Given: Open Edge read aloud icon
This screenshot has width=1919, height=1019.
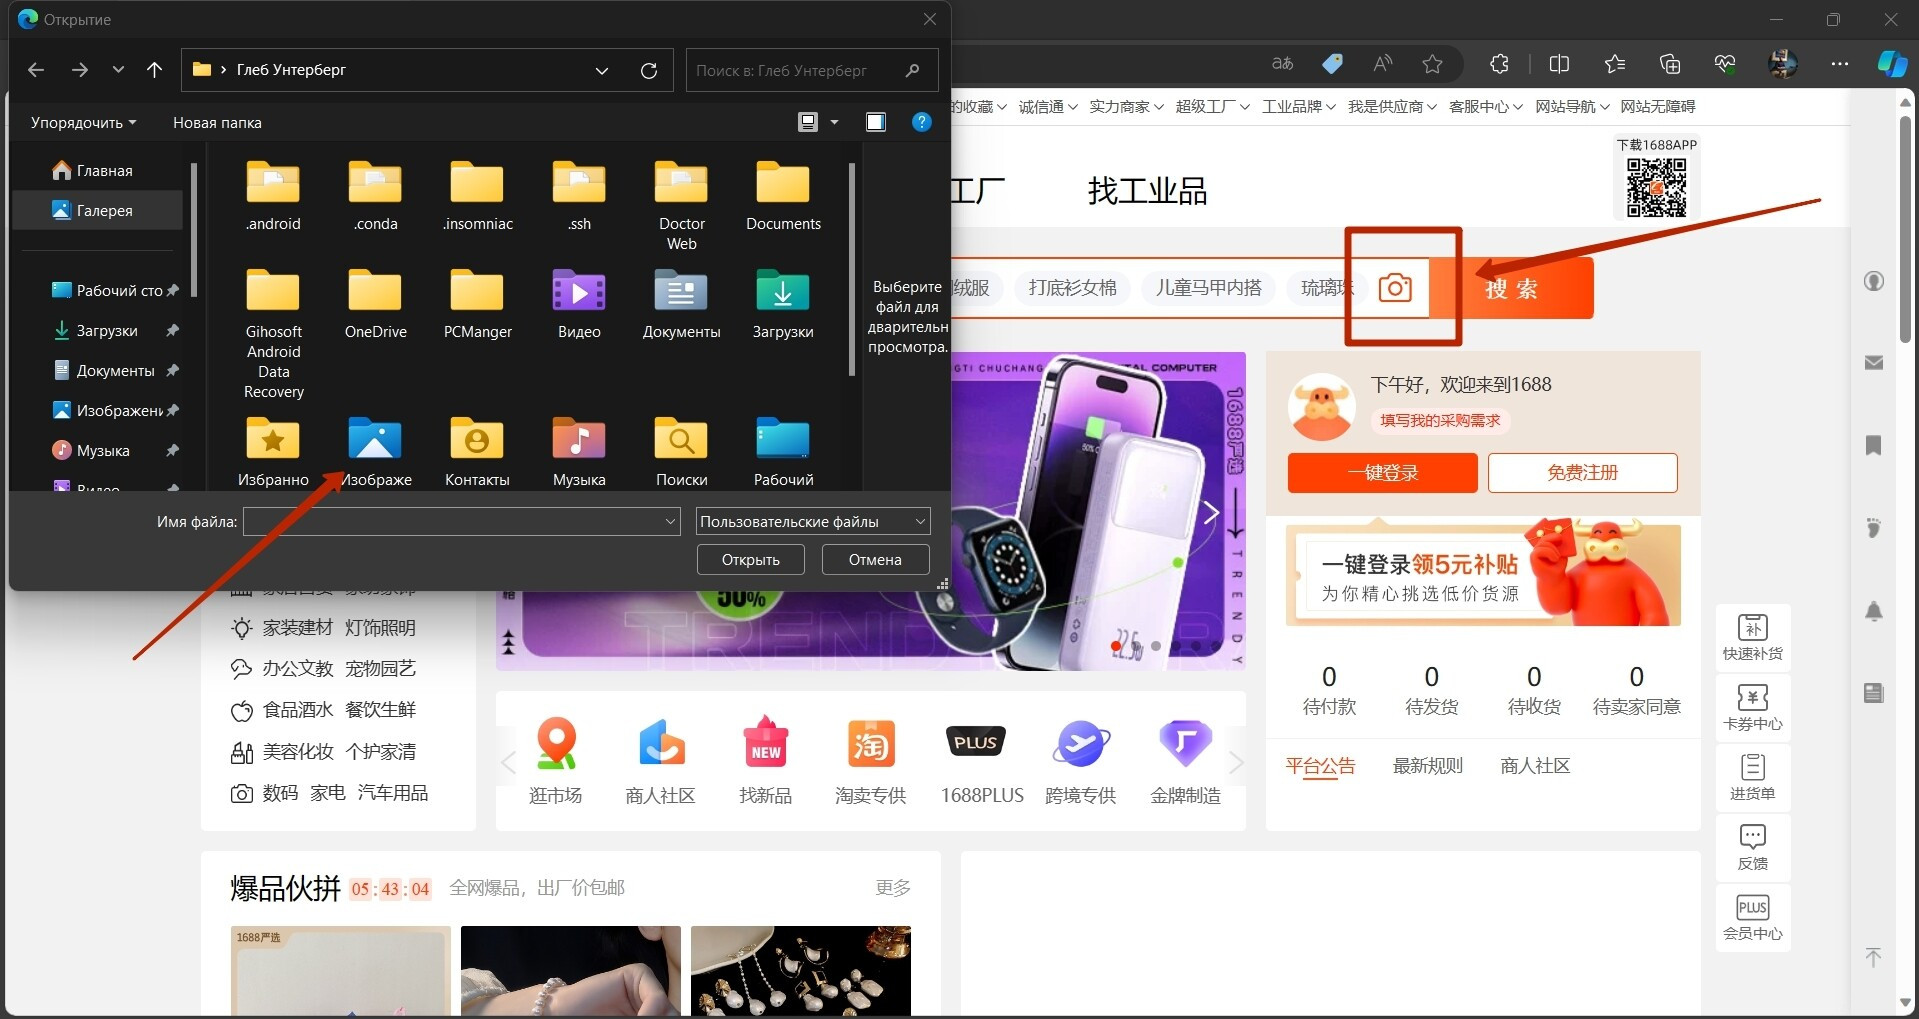Looking at the screenshot, I should coord(1383,64).
